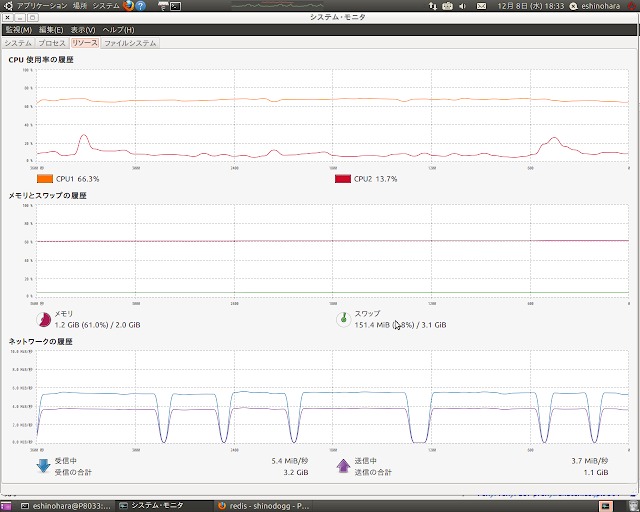
Task: Click the red CPU2 color swatch
Action: pyautogui.click(x=343, y=179)
